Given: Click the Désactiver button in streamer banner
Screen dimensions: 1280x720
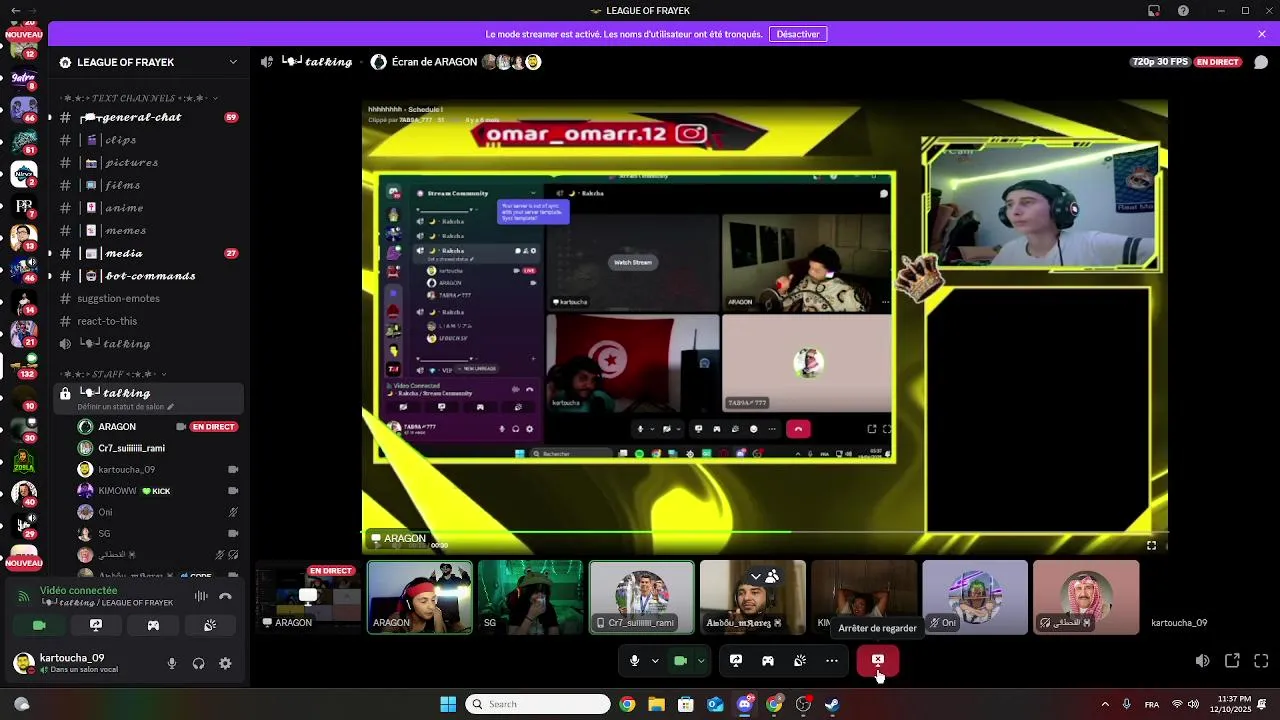Looking at the screenshot, I should (798, 34).
